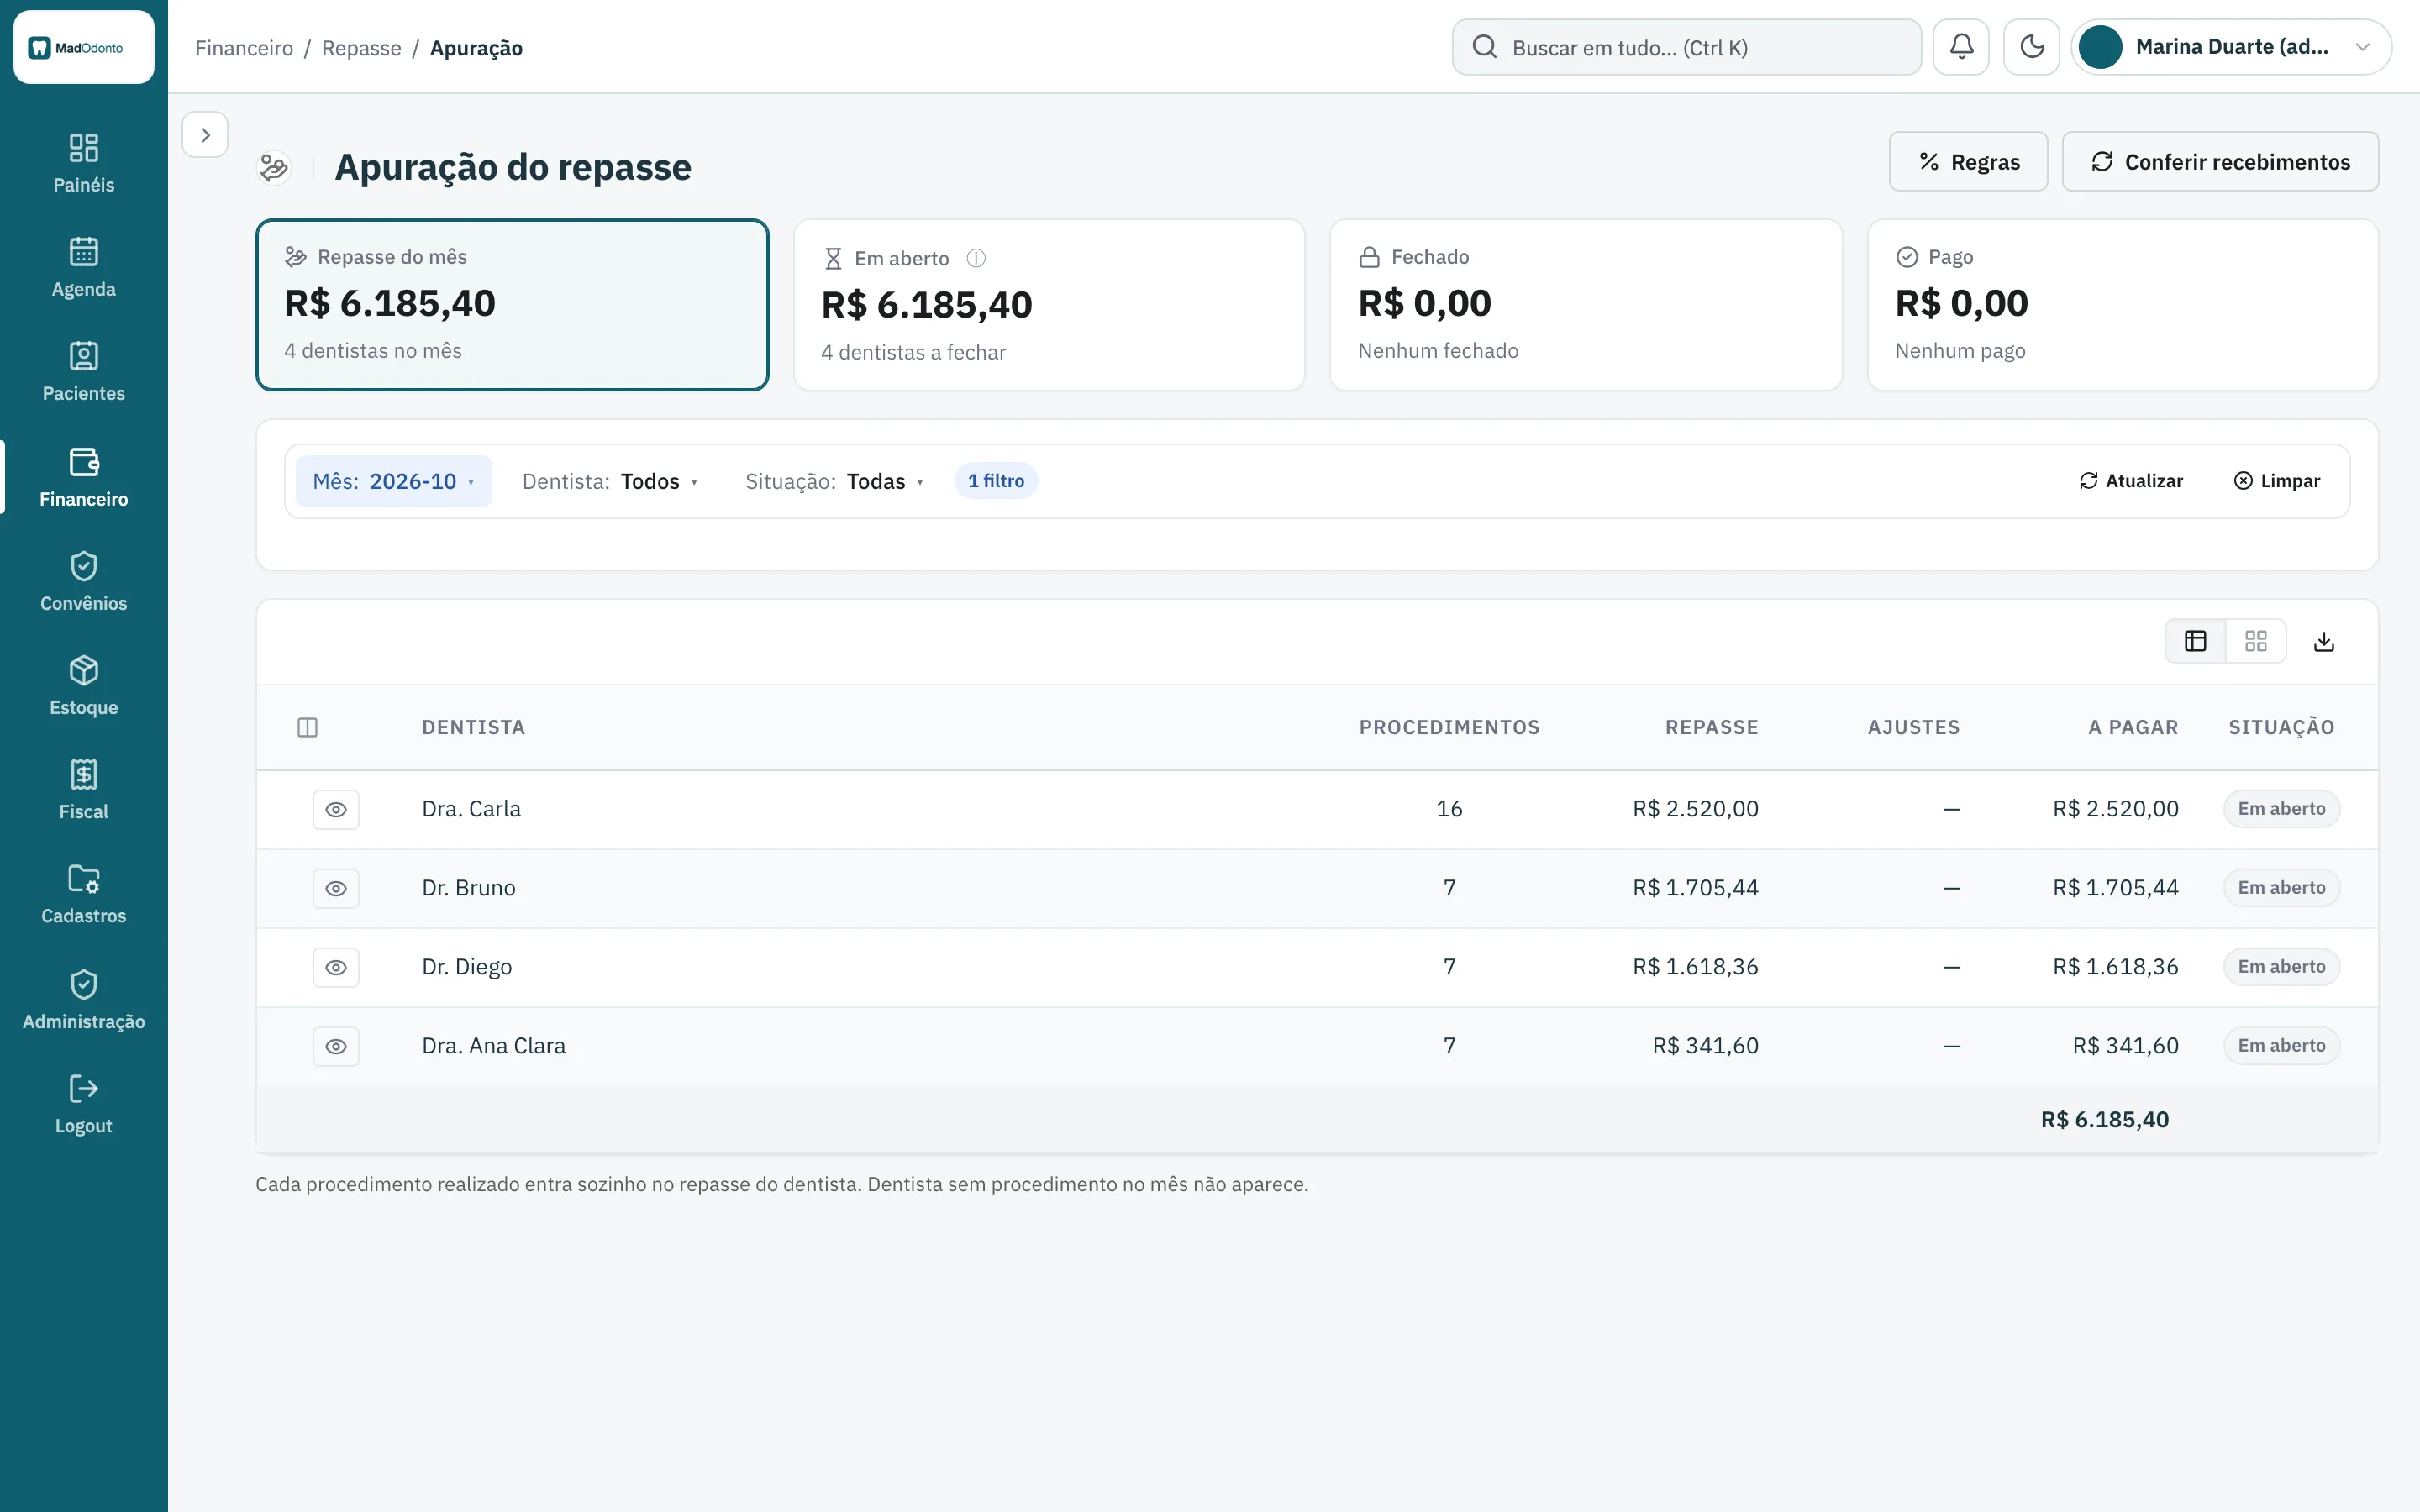The width and height of the screenshot is (2420, 1512).
Task: Click the Regras button
Action: [1968, 162]
